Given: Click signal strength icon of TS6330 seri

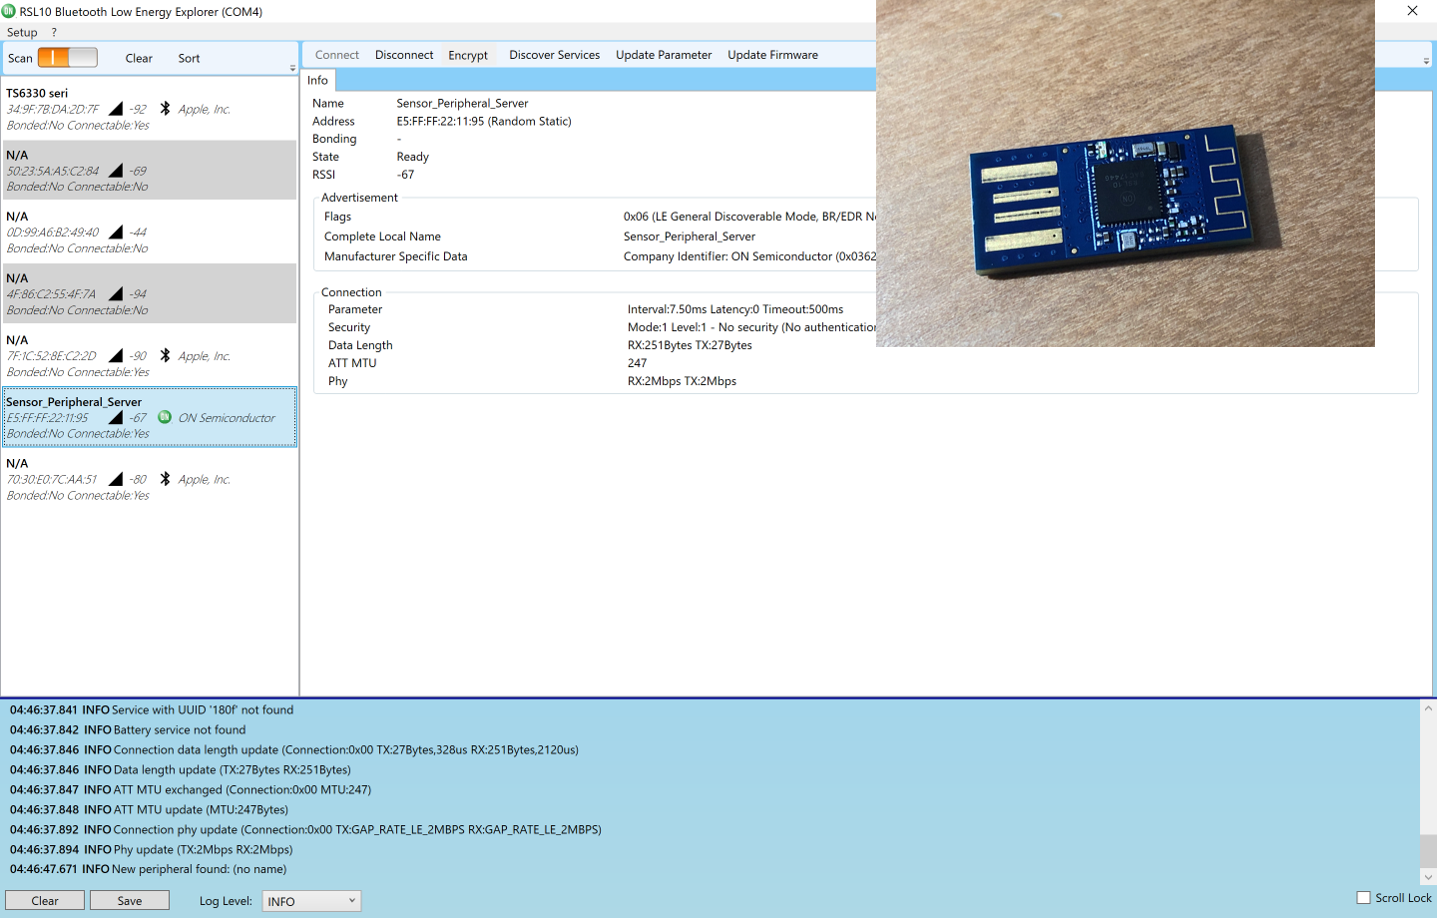Looking at the screenshot, I should point(116,108).
